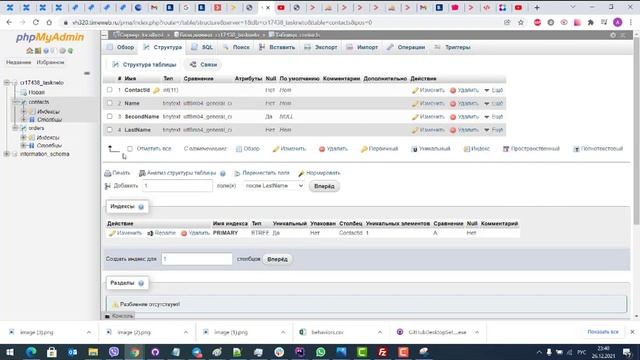The height and width of the screenshot is (360, 640).
Task: Open the Triggers tab
Action: [452, 47]
